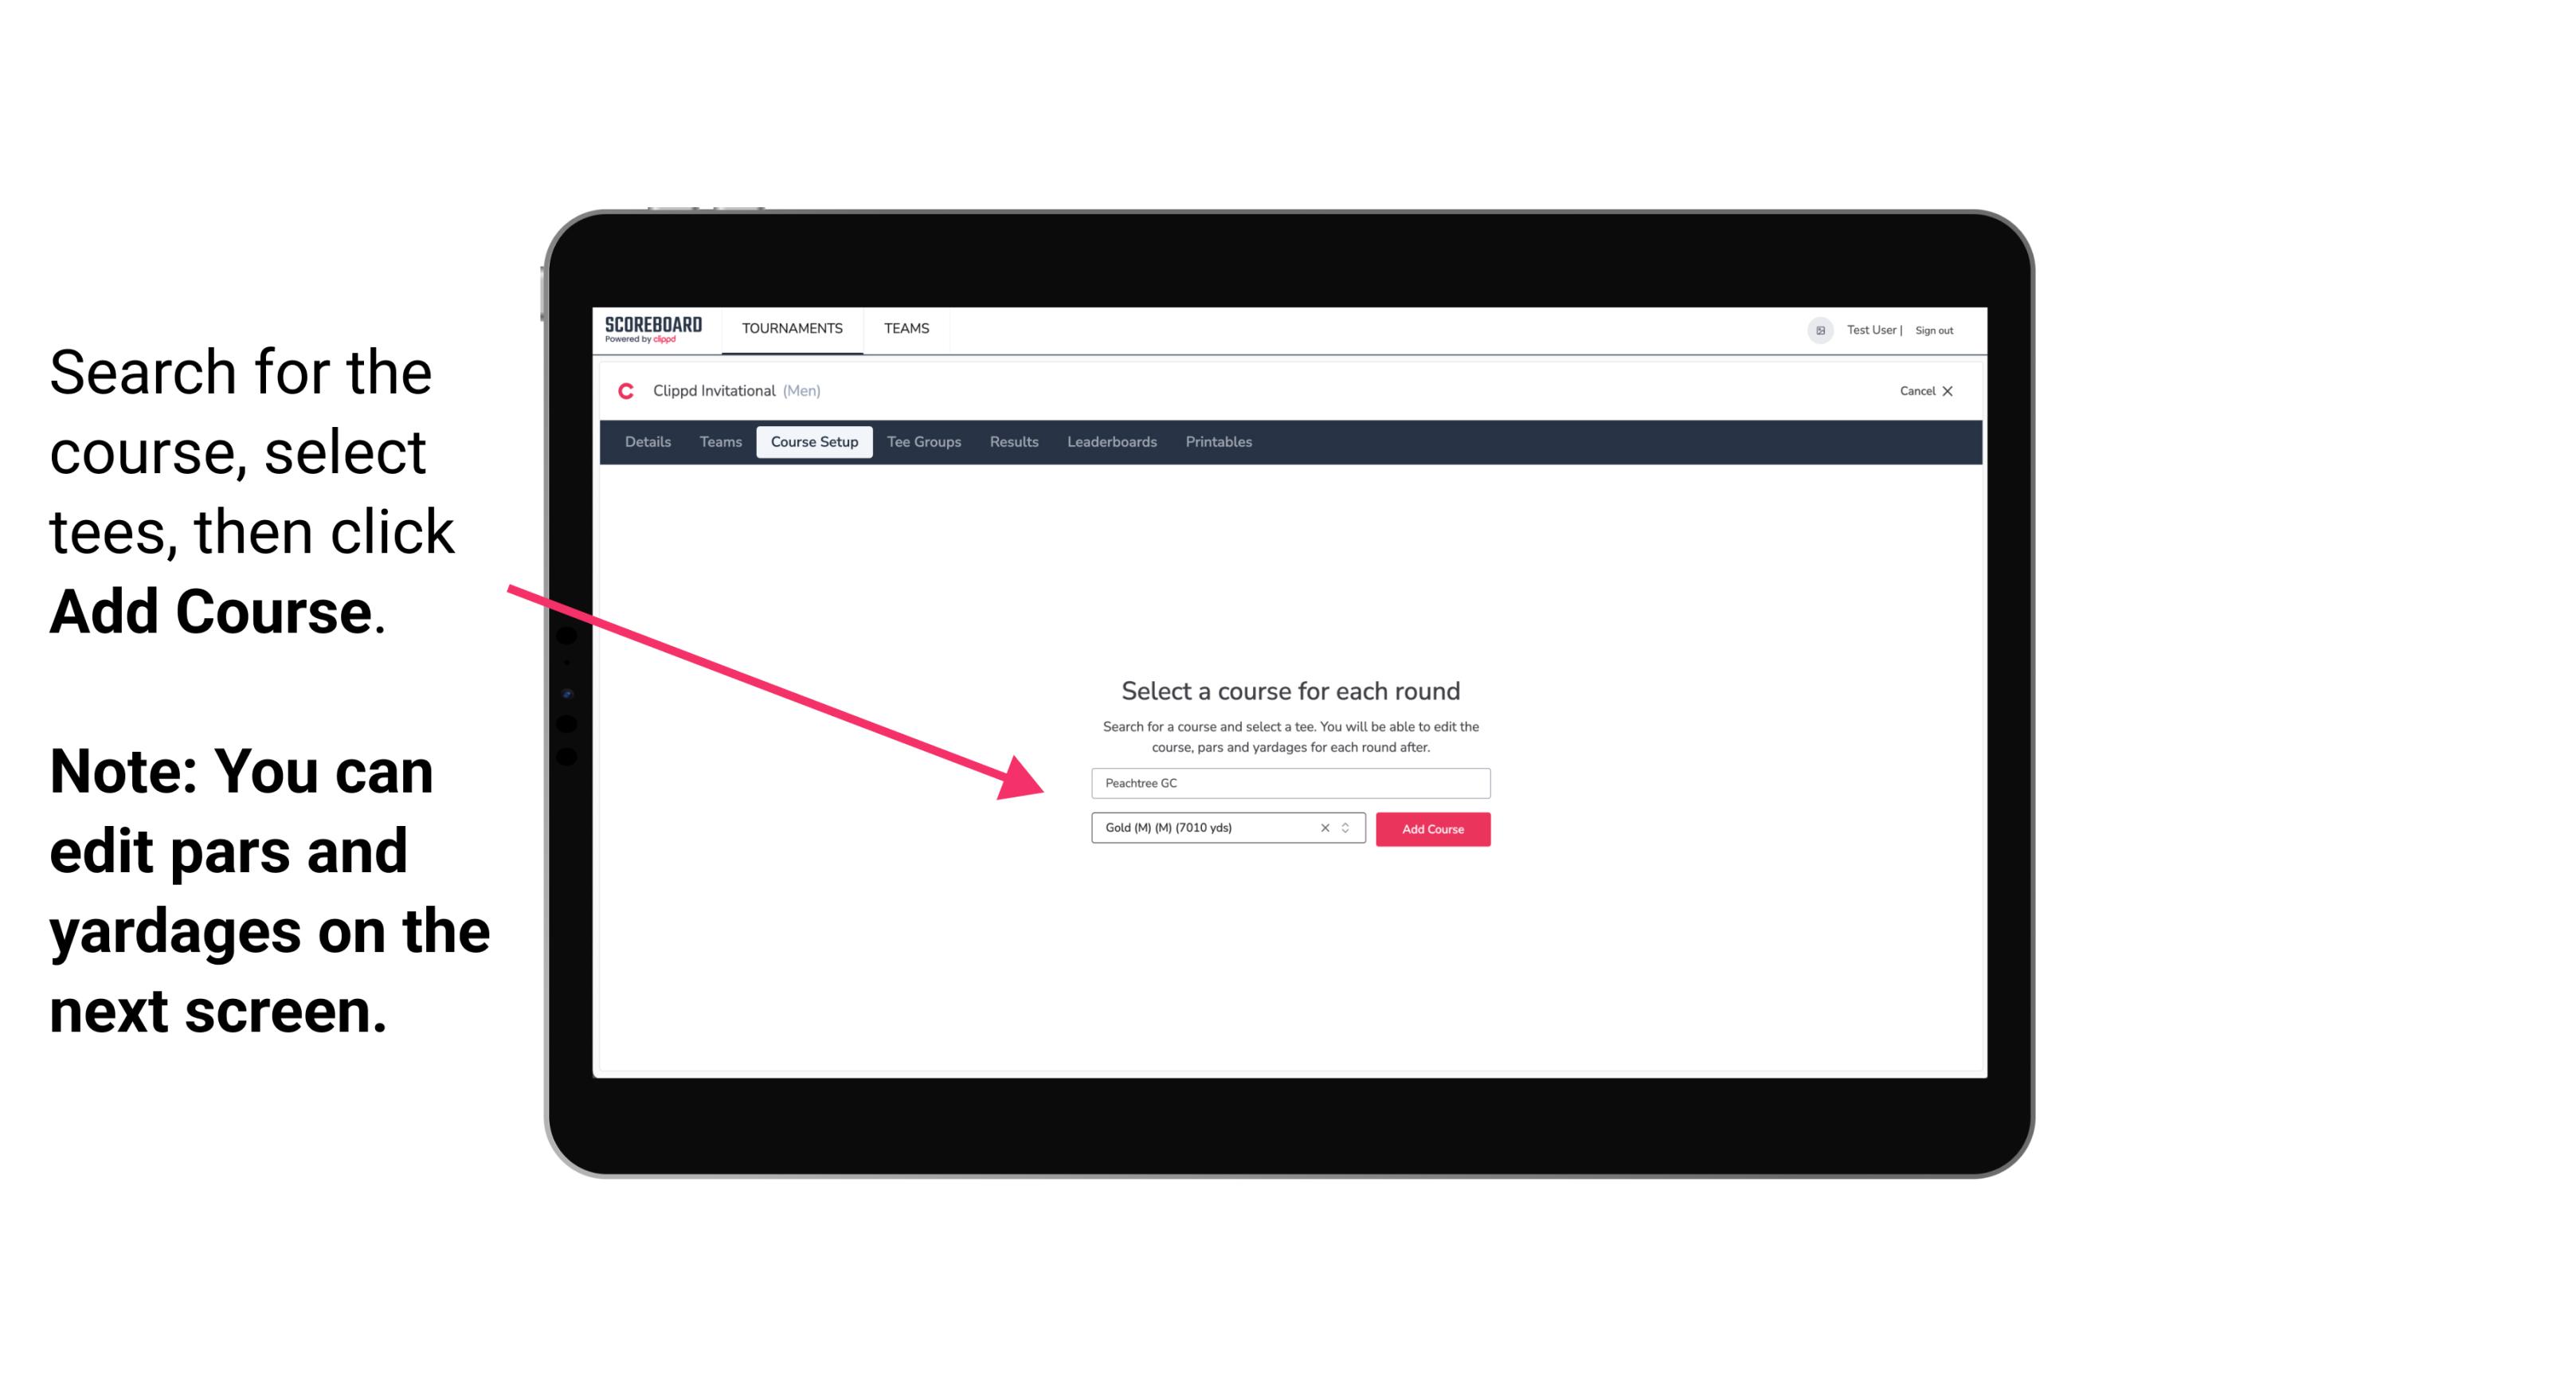Image resolution: width=2576 pixels, height=1386 pixels.
Task: Switch to the Details tab
Action: pyautogui.click(x=645, y=442)
